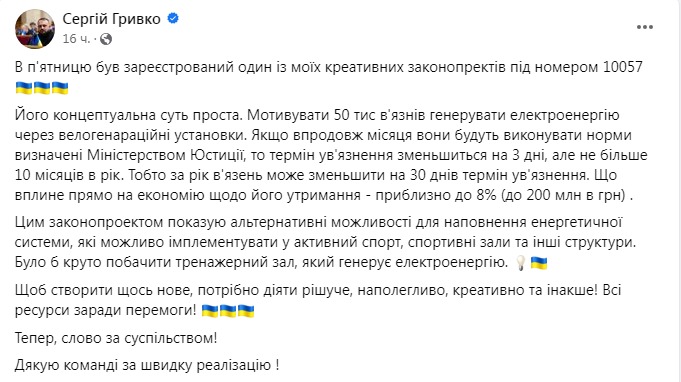Open Сергій Гривко's profile picture
This screenshot has height=382, width=681.
[x=35, y=29]
